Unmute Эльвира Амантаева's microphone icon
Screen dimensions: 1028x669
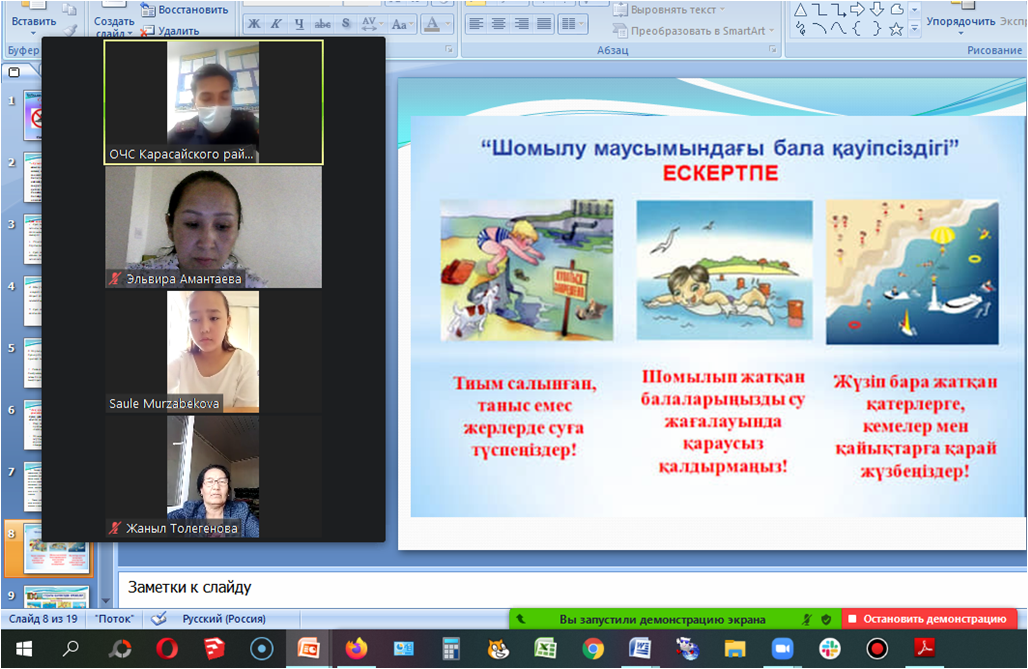click(116, 279)
